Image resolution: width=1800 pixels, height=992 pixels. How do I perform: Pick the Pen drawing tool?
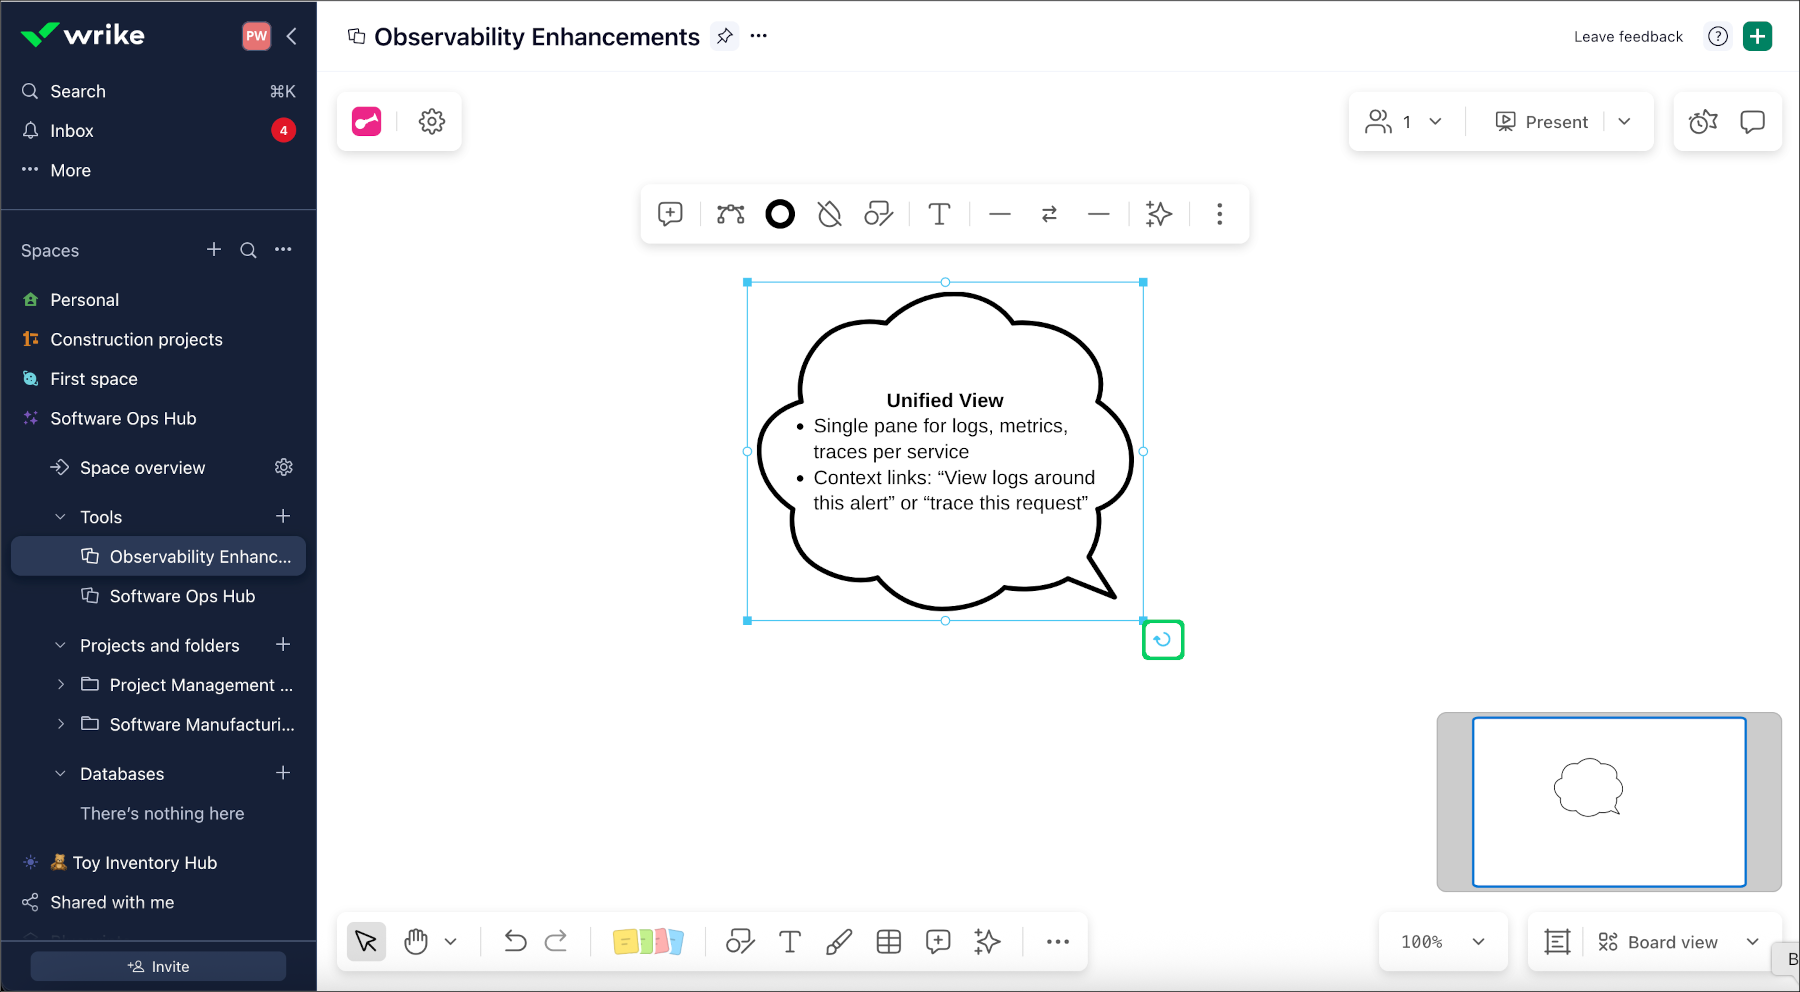[x=839, y=941]
